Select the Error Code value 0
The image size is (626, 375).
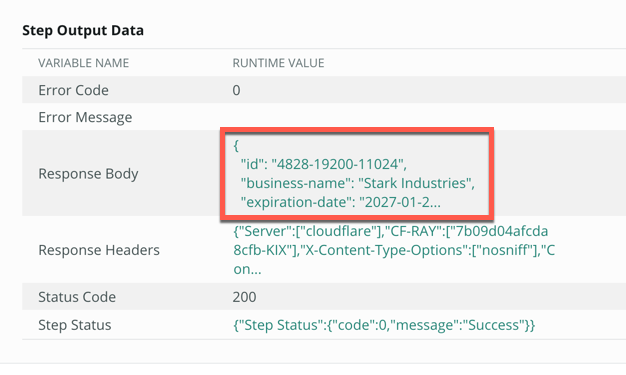pos(236,90)
